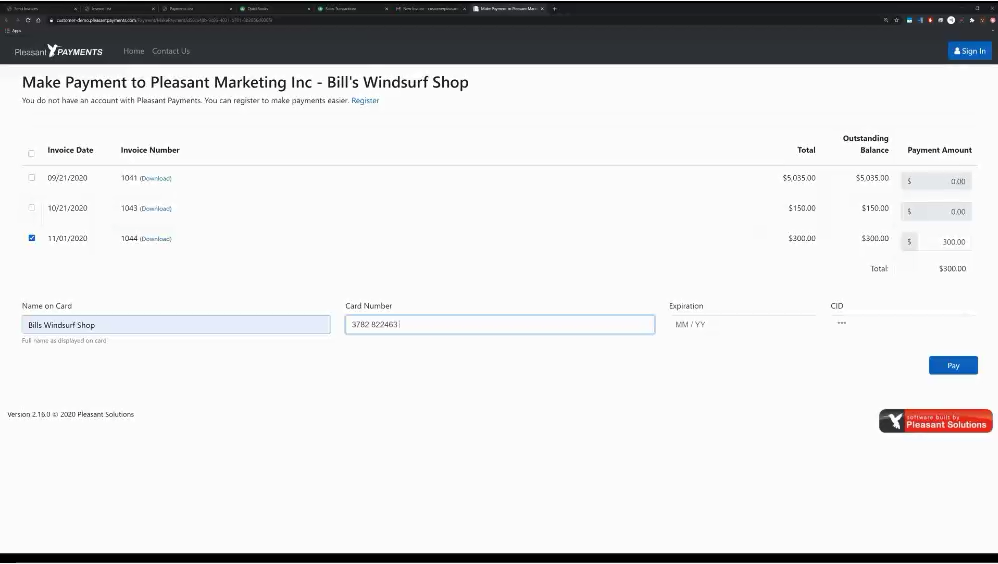Click the browser home icon
This screenshot has width=998, height=564.
point(38,20)
